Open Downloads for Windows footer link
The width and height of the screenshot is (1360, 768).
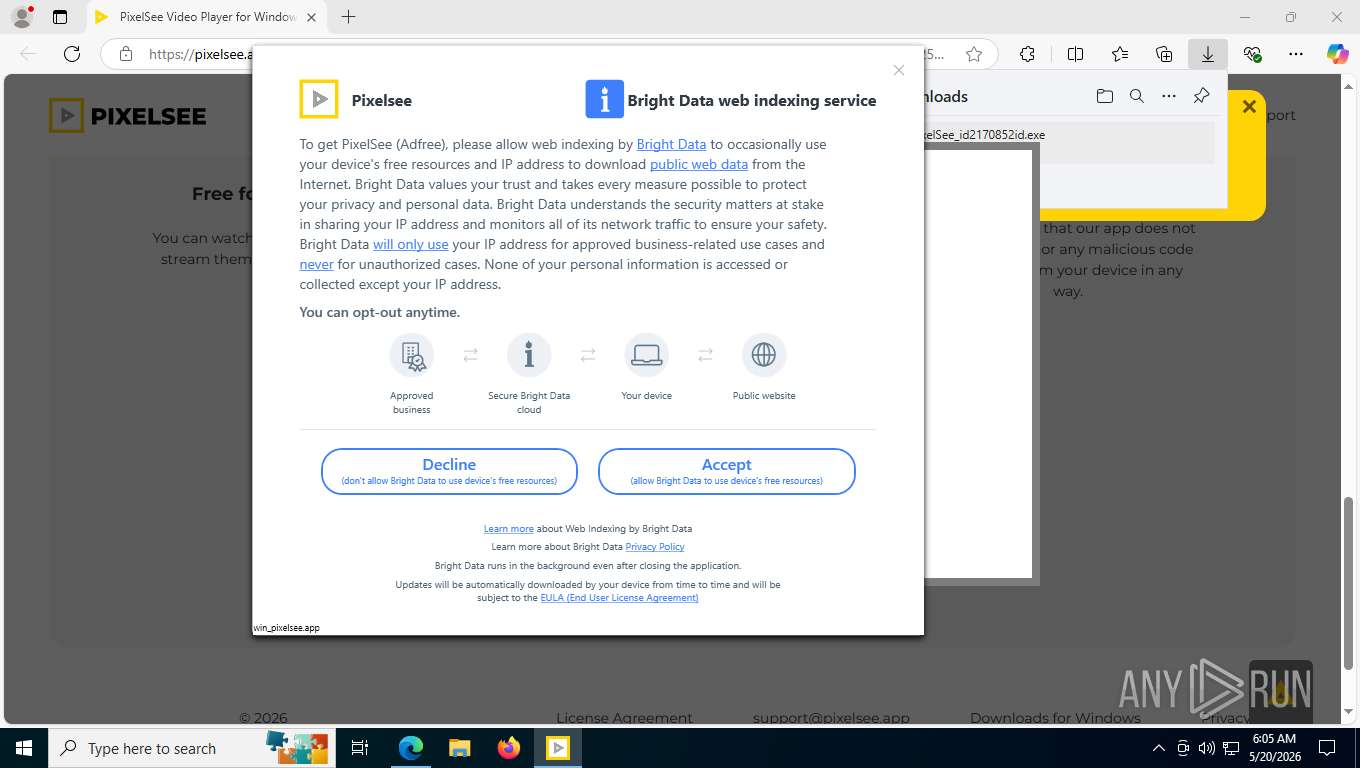(x=1055, y=718)
